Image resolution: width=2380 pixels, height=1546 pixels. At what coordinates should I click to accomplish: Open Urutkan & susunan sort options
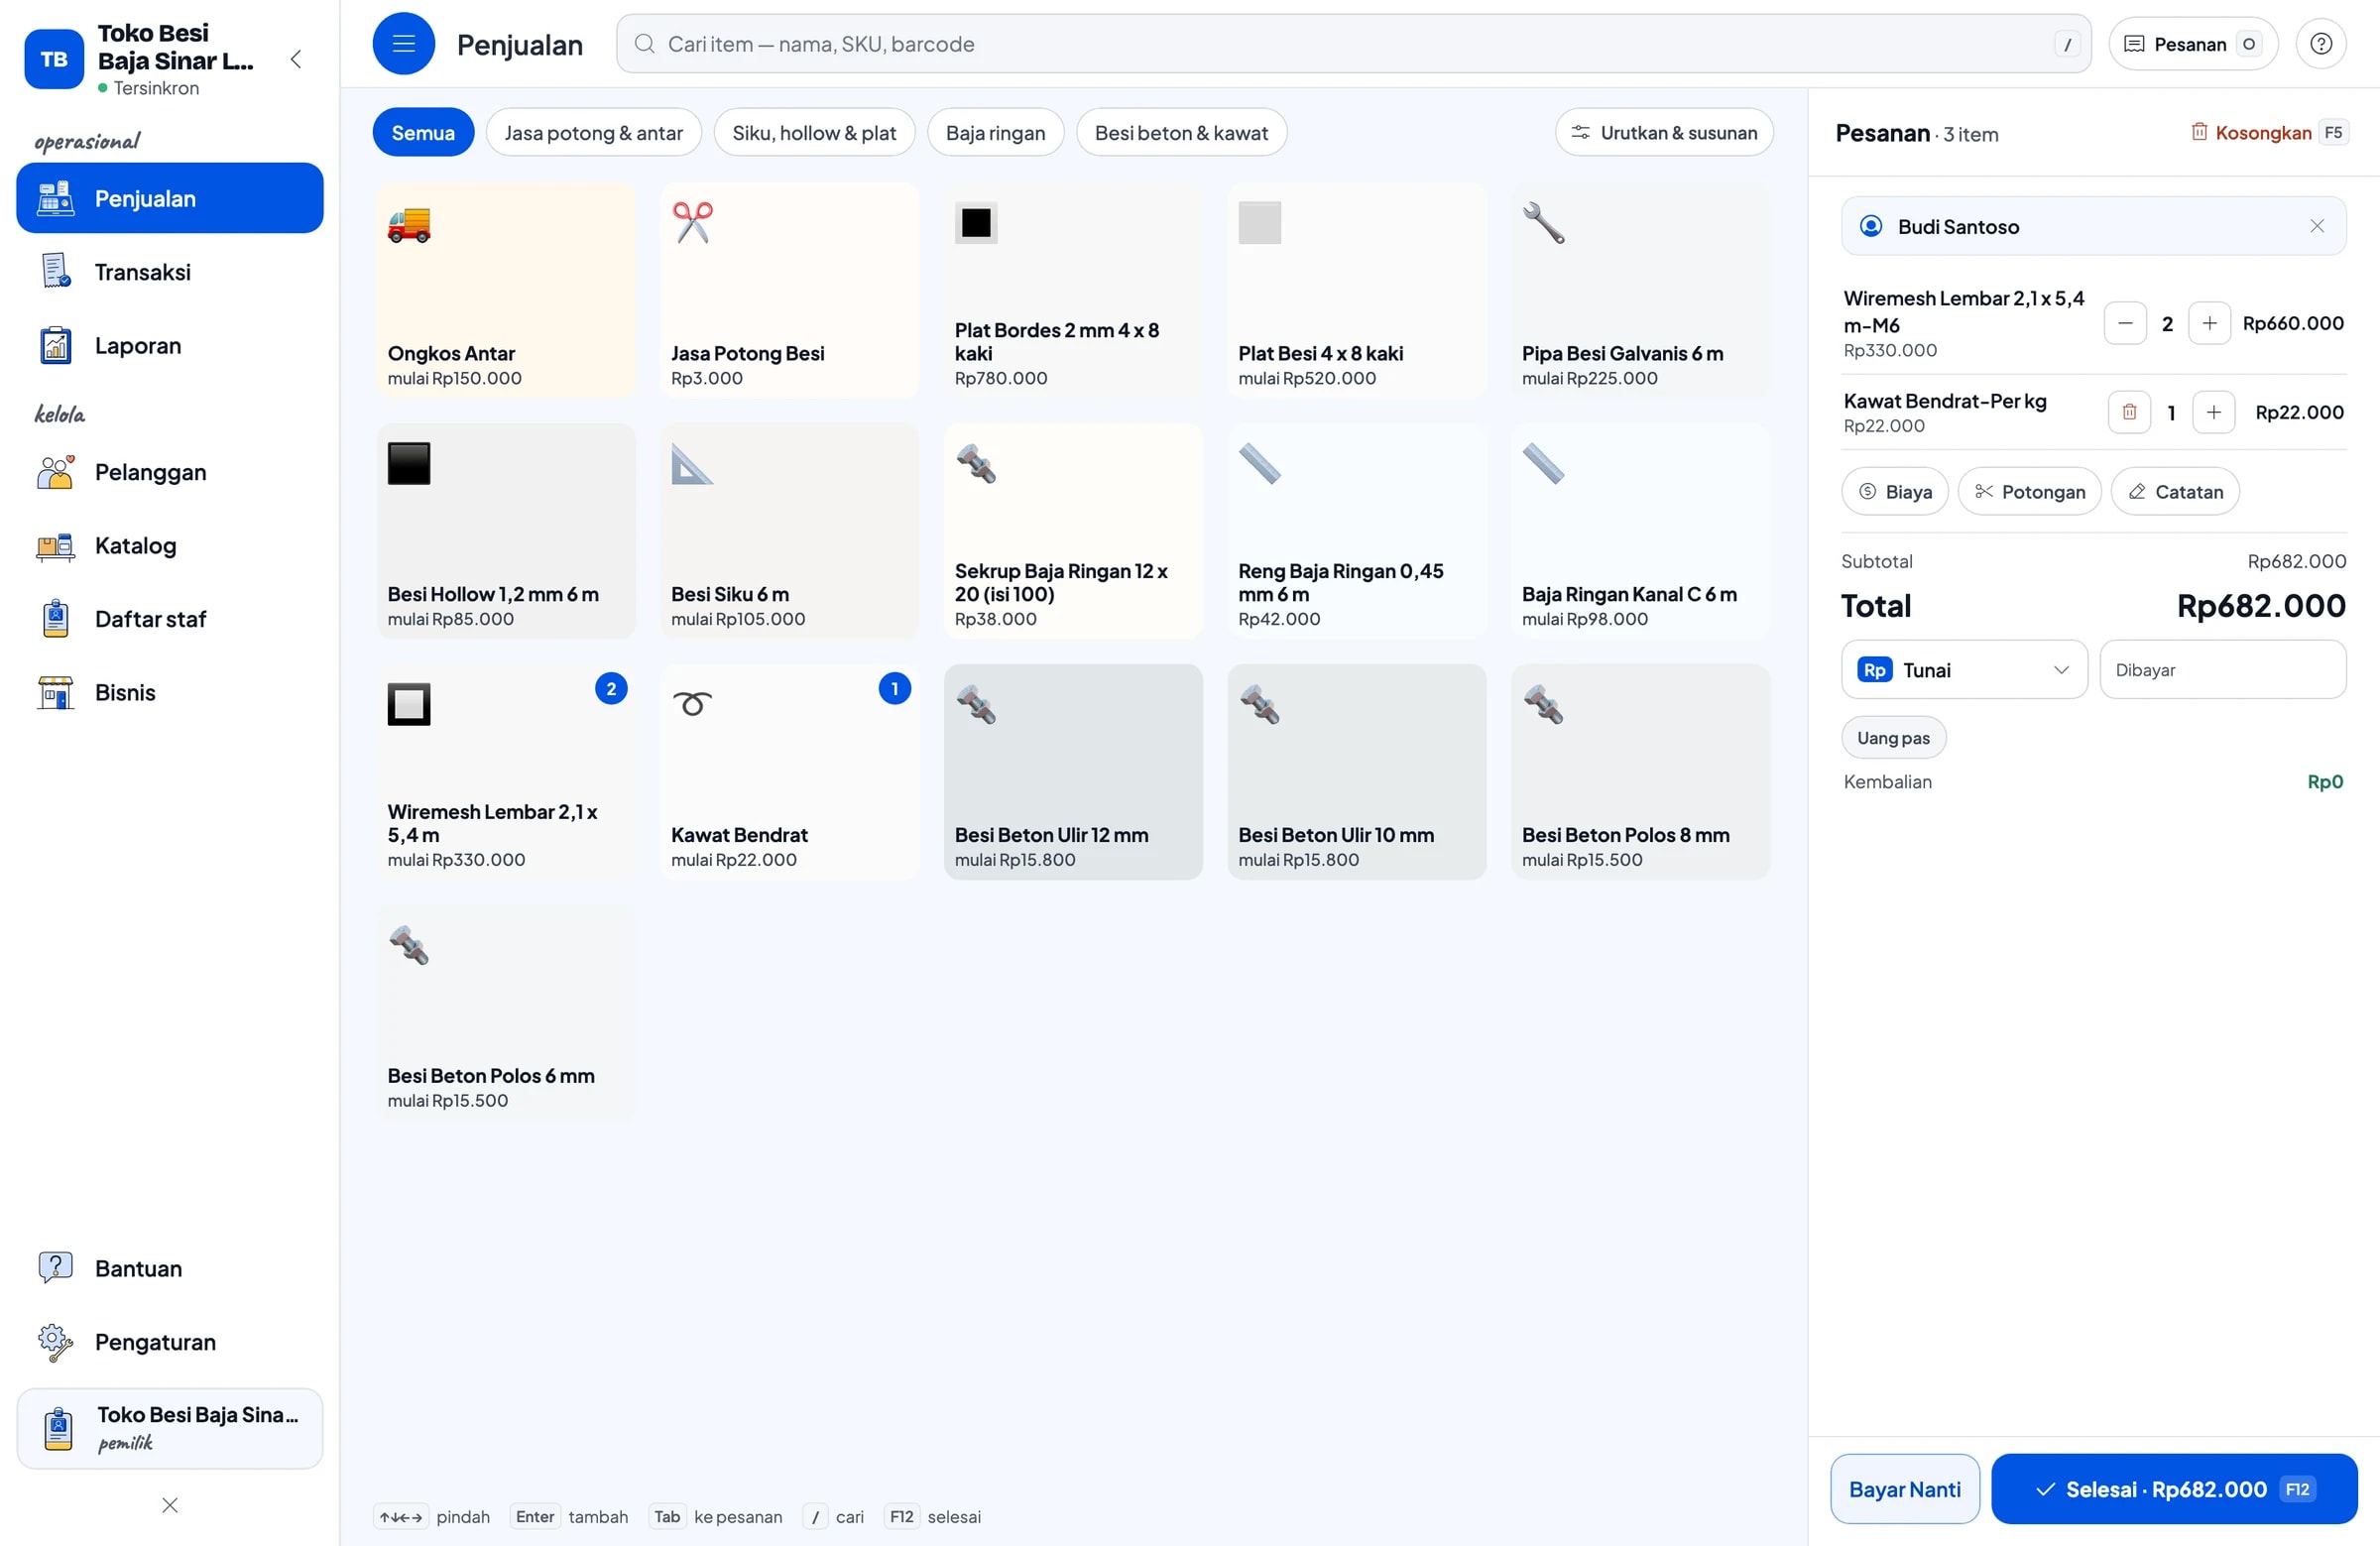1664,132
